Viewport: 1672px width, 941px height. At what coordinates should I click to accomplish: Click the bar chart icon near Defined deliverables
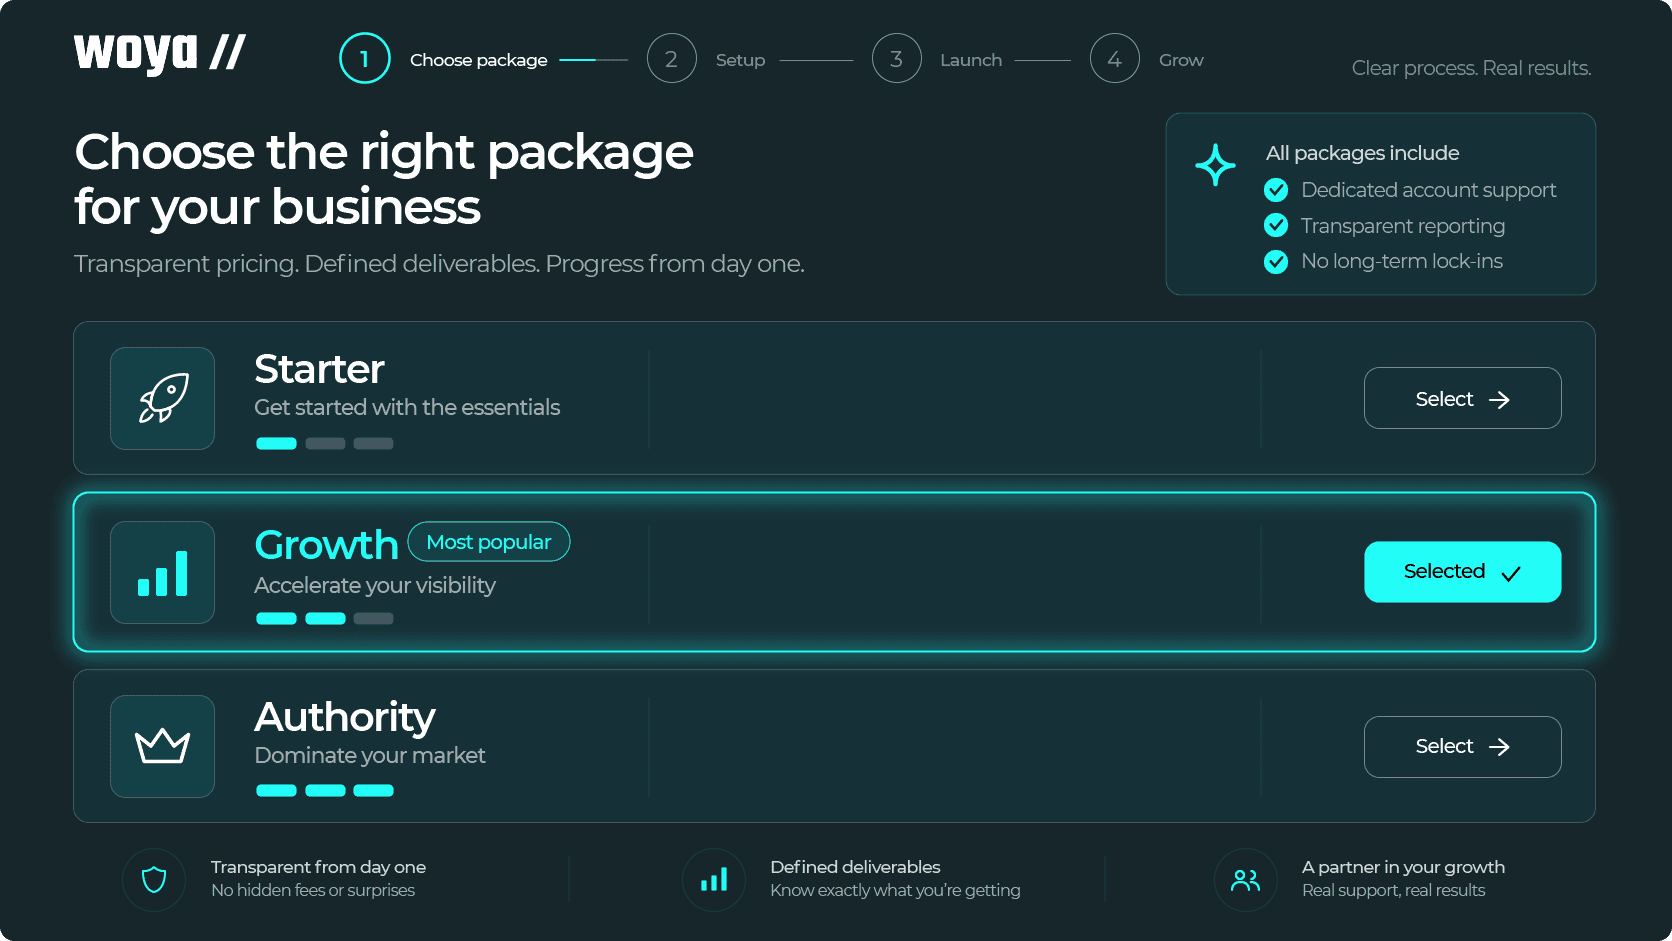pos(714,880)
